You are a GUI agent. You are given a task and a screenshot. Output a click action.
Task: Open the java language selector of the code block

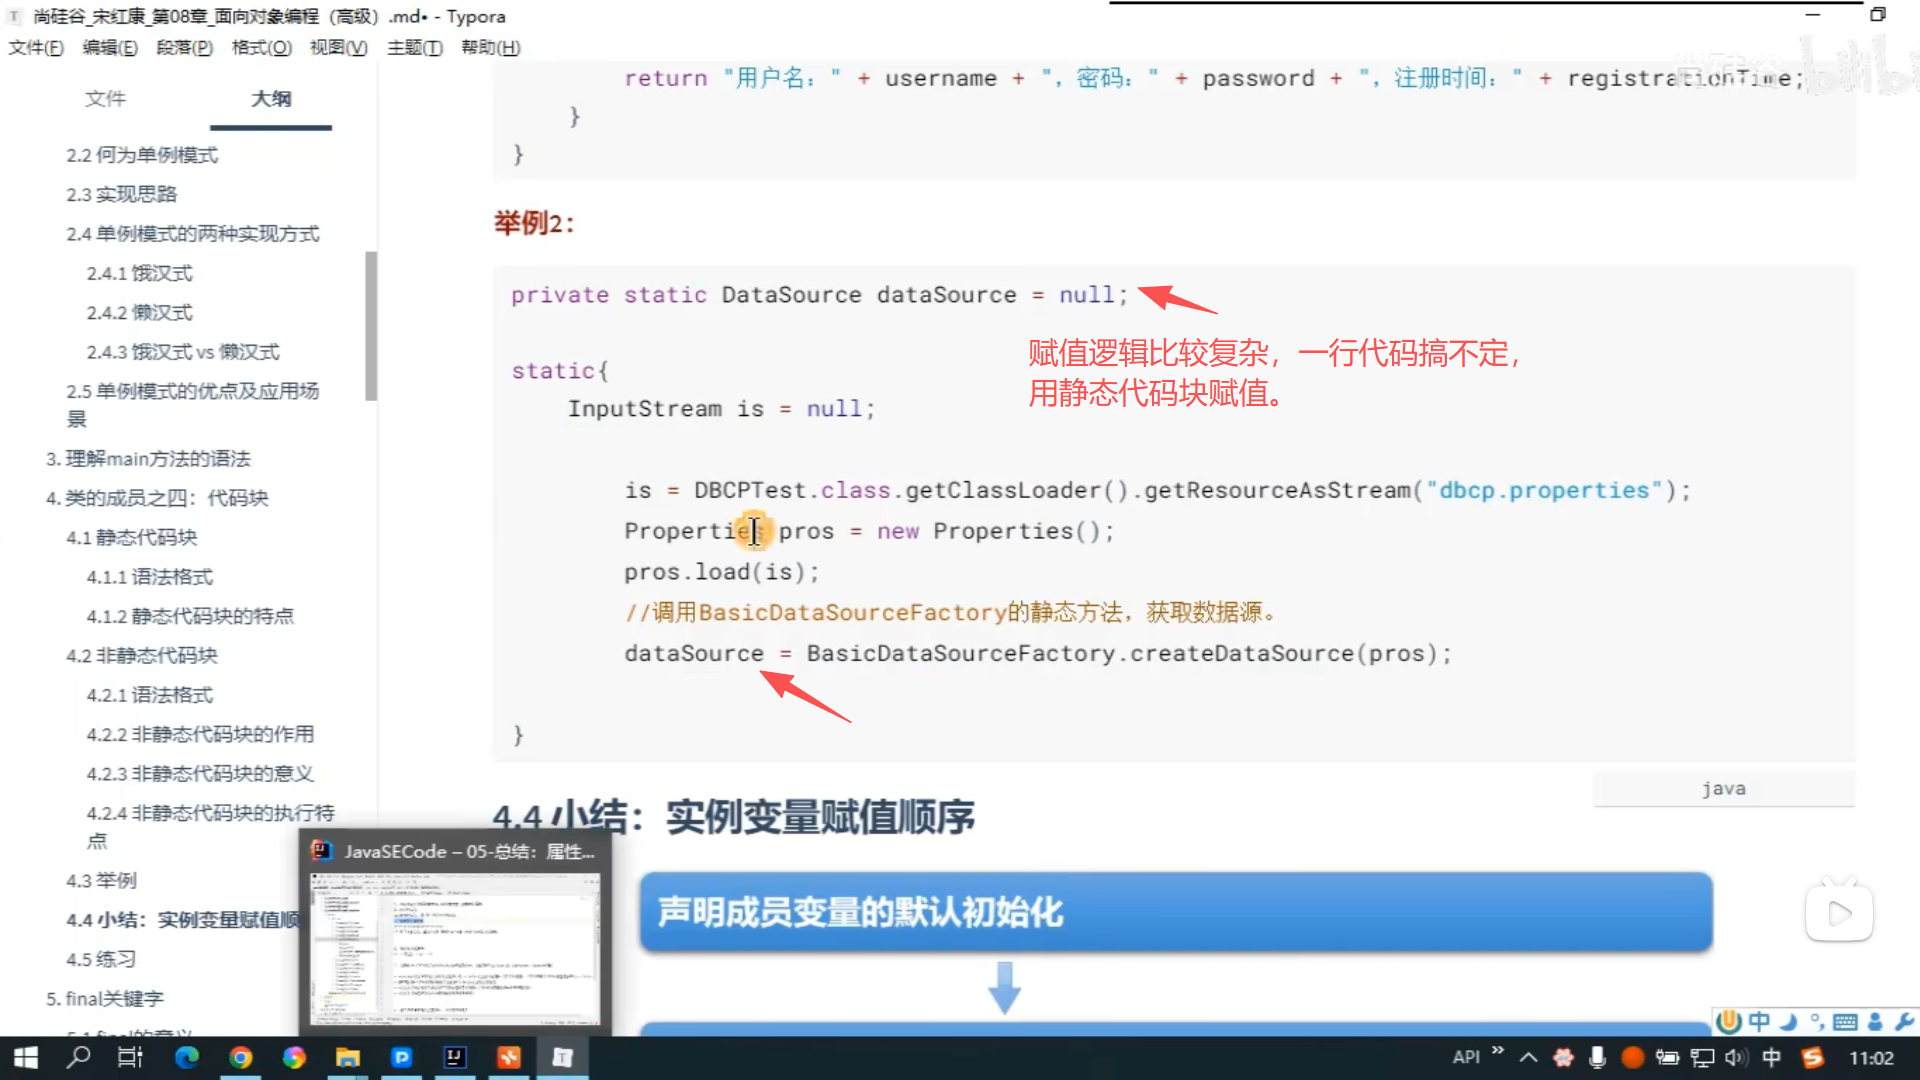(1723, 789)
